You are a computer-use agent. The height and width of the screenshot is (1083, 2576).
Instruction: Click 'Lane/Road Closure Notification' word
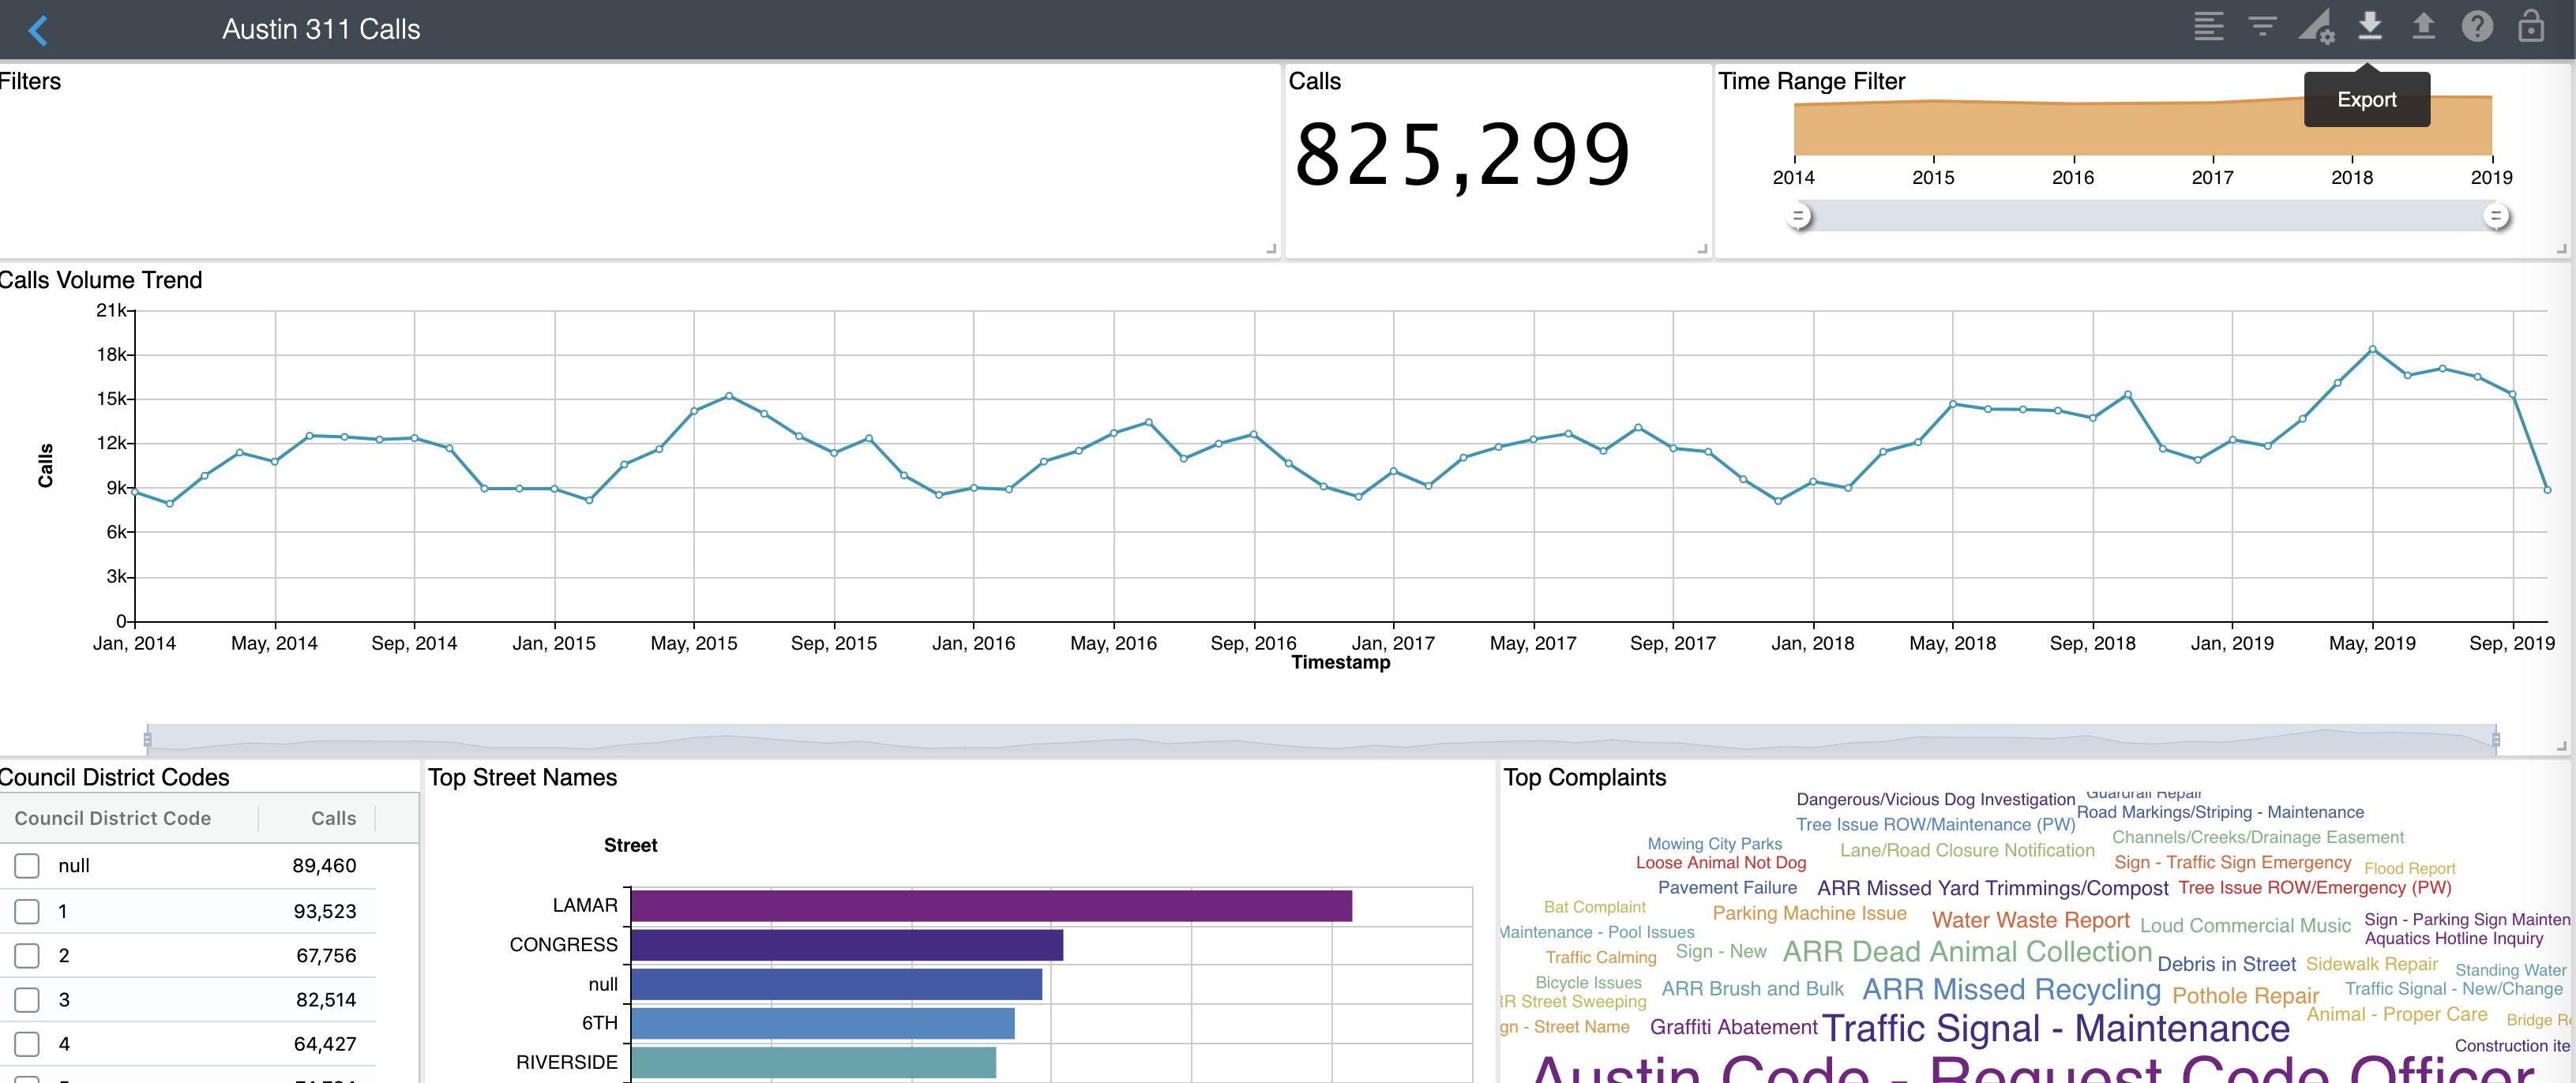point(1967,851)
